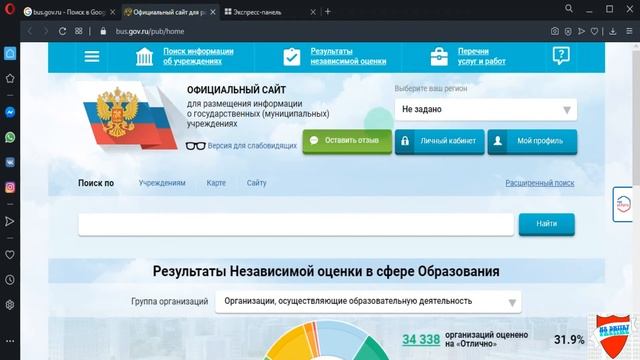Click the glasses accessibility icon
Screen dimensions: 640x360
[196, 146]
